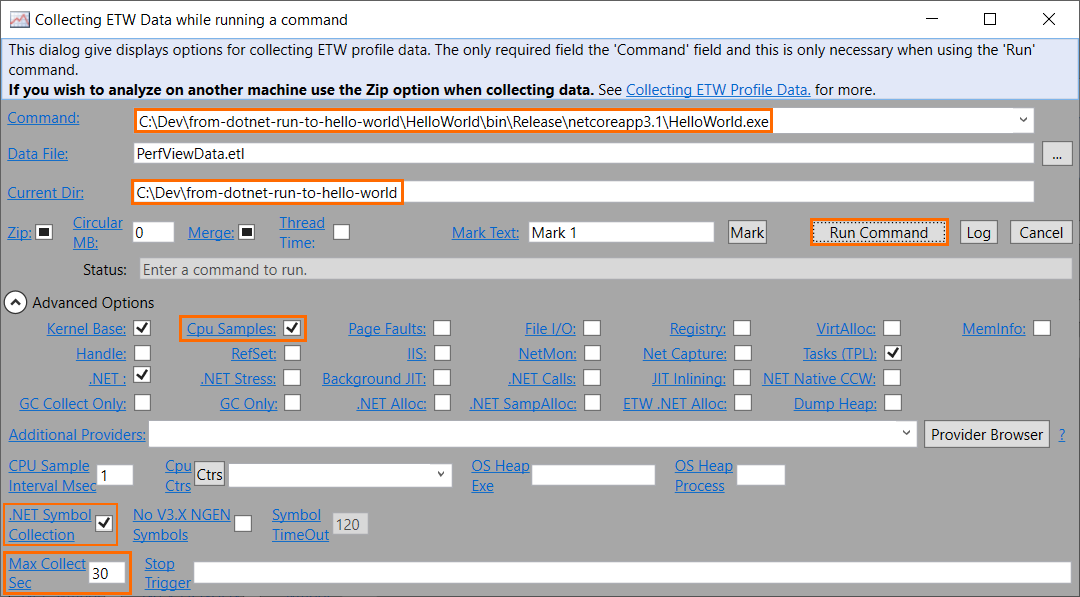Screen dimensions: 1080x597
Task: Enable the IIS checkbox
Action: coord(443,353)
